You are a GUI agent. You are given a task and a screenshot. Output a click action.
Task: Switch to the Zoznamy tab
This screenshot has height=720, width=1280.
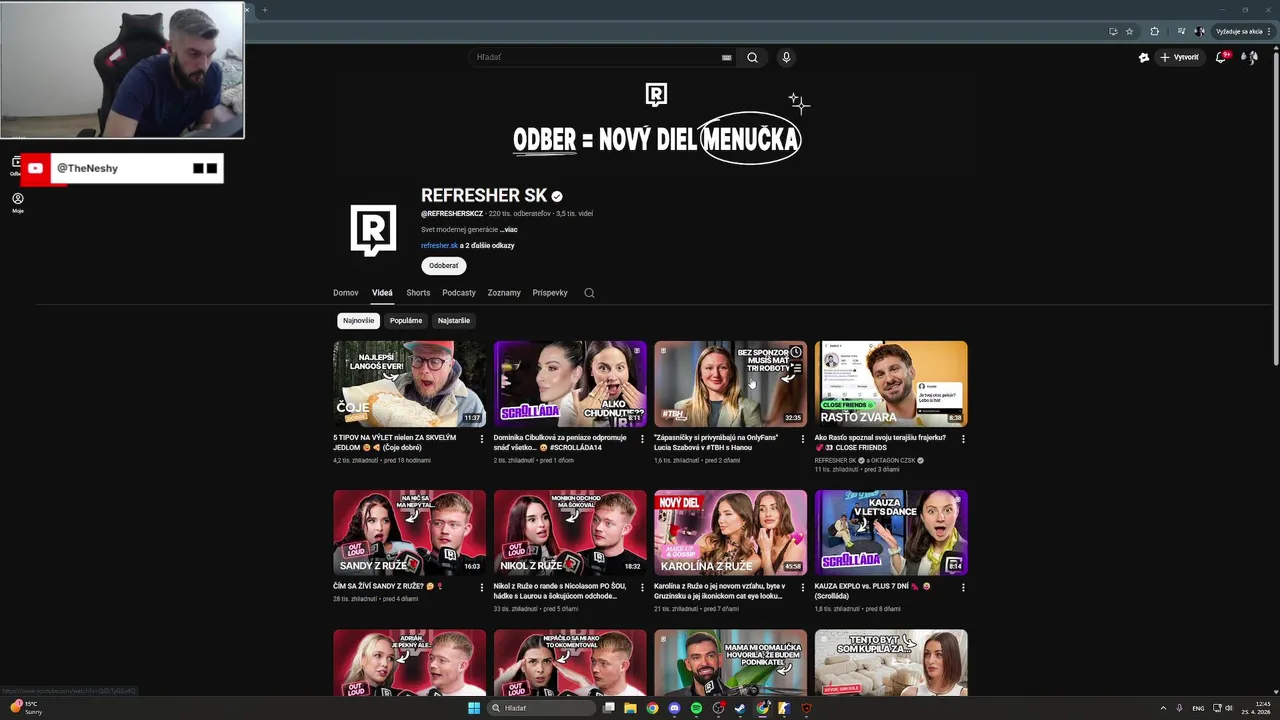pos(504,293)
